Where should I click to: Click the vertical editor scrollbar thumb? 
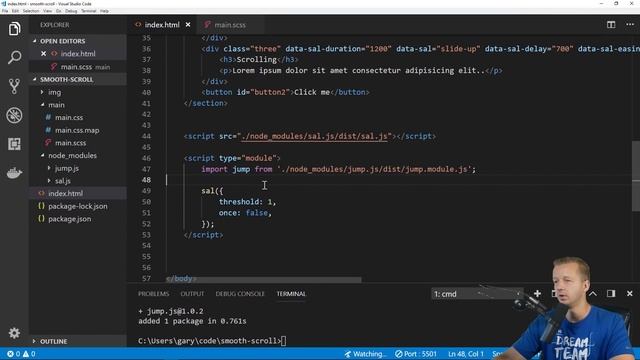click(x=636, y=176)
